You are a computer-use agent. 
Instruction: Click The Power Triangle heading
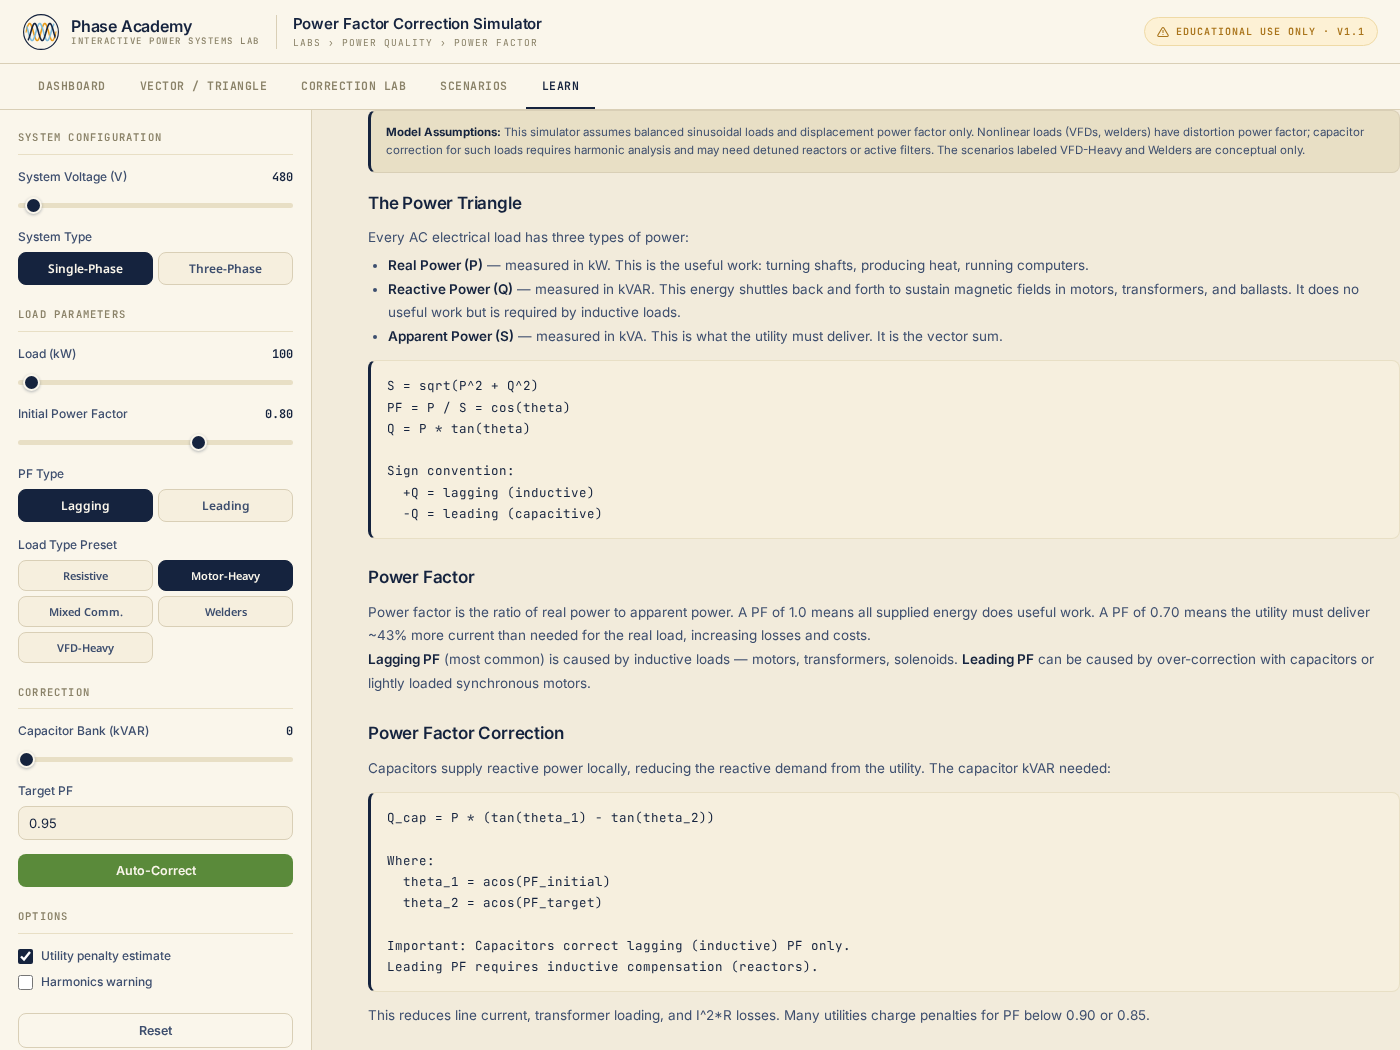(x=445, y=203)
